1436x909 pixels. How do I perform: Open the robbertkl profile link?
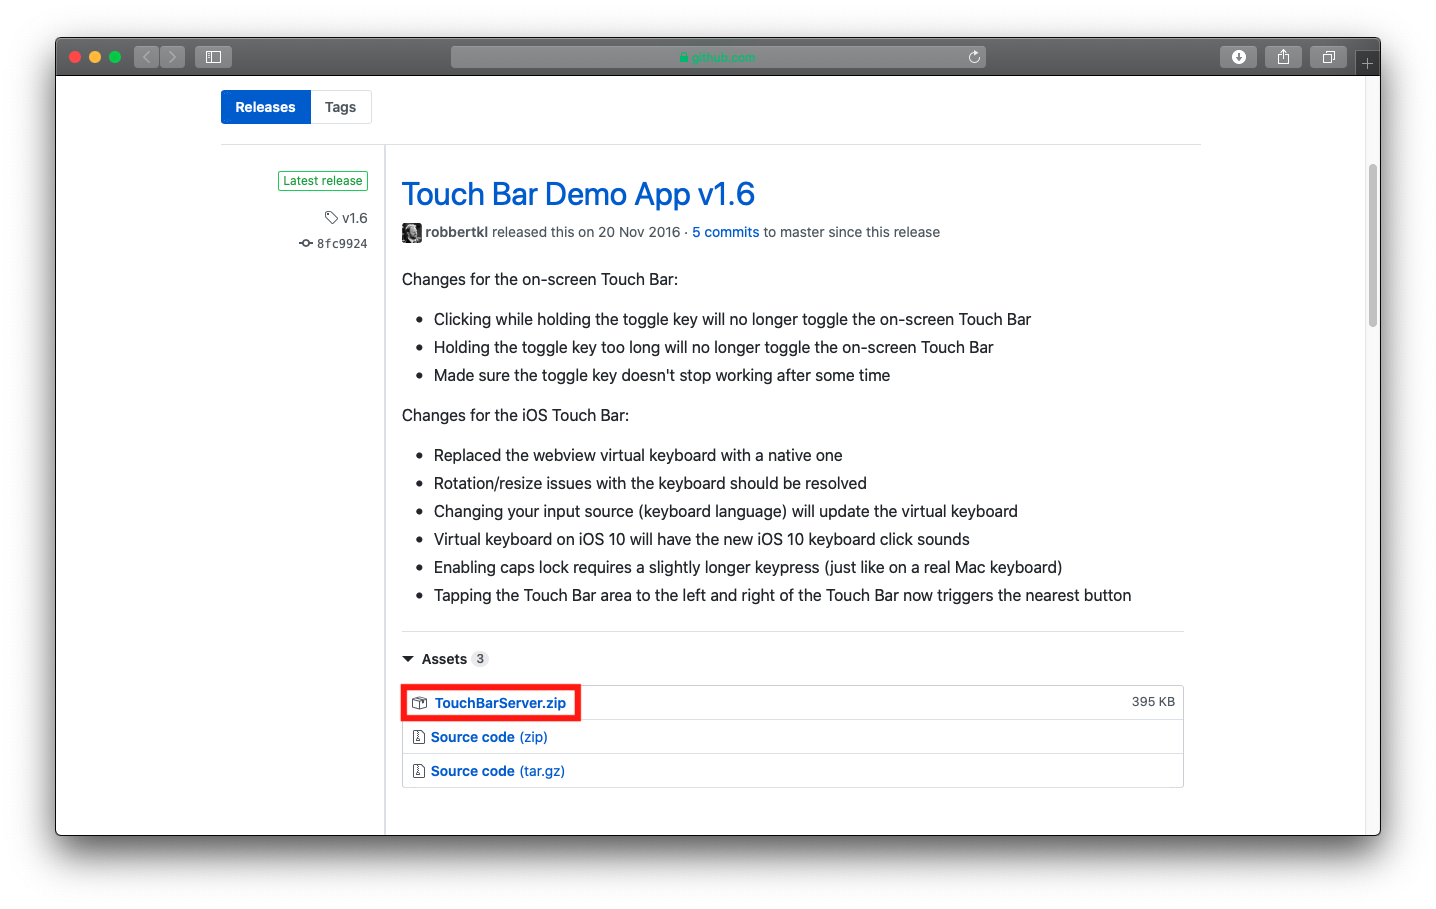click(x=457, y=232)
